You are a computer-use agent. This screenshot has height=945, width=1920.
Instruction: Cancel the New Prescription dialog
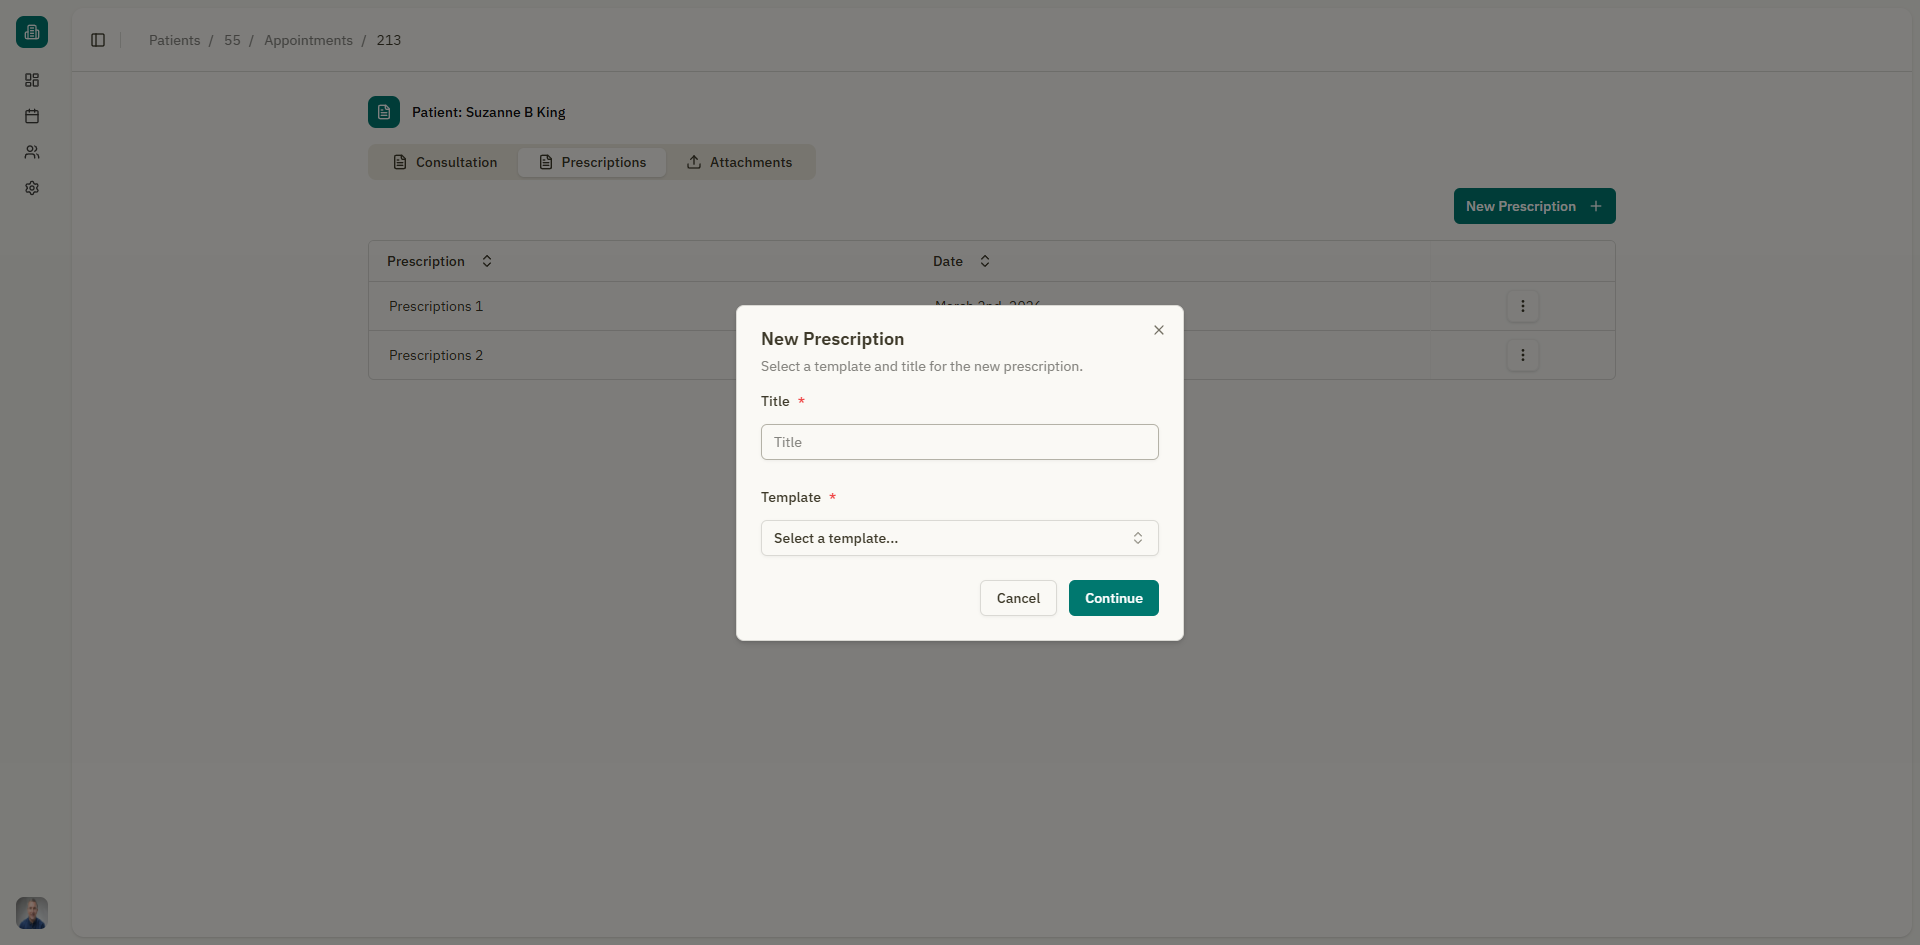[1017, 597]
